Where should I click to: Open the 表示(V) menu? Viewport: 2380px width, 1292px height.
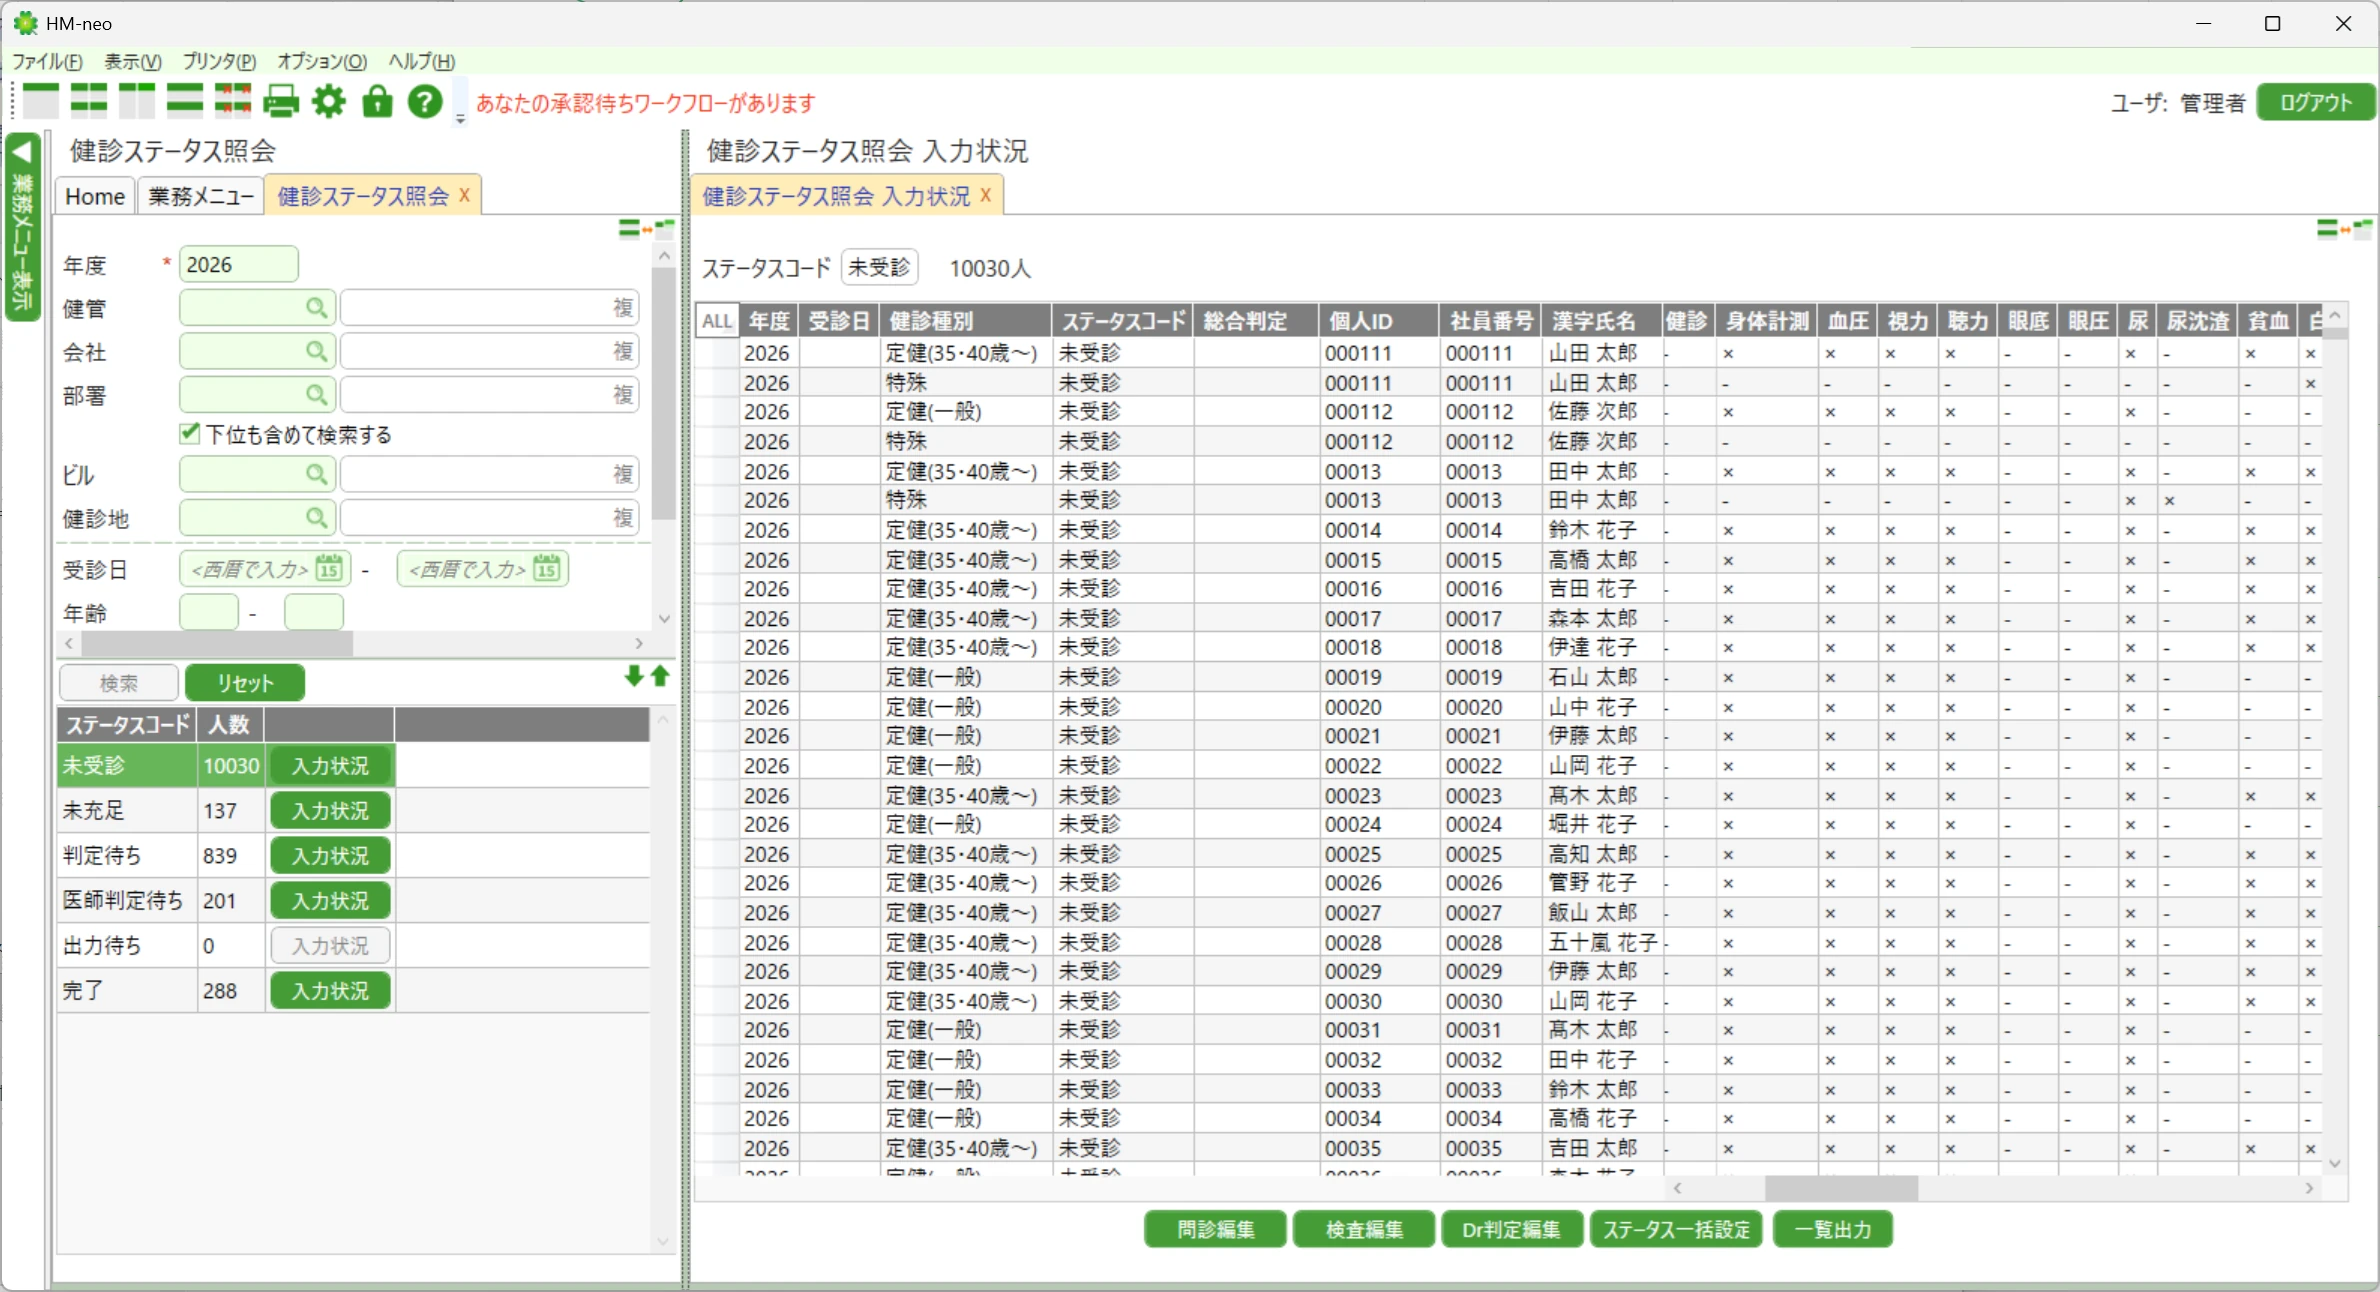coord(133,61)
